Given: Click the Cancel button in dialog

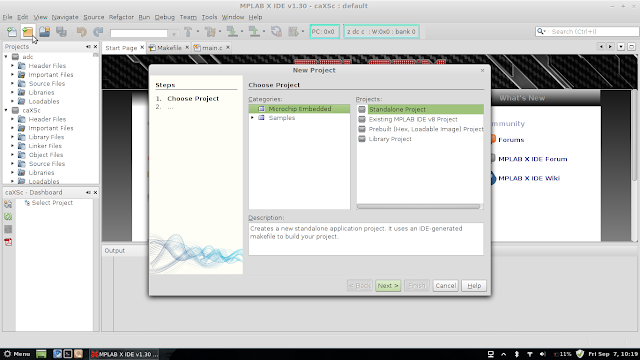Looking at the screenshot, I should (x=445, y=286).
